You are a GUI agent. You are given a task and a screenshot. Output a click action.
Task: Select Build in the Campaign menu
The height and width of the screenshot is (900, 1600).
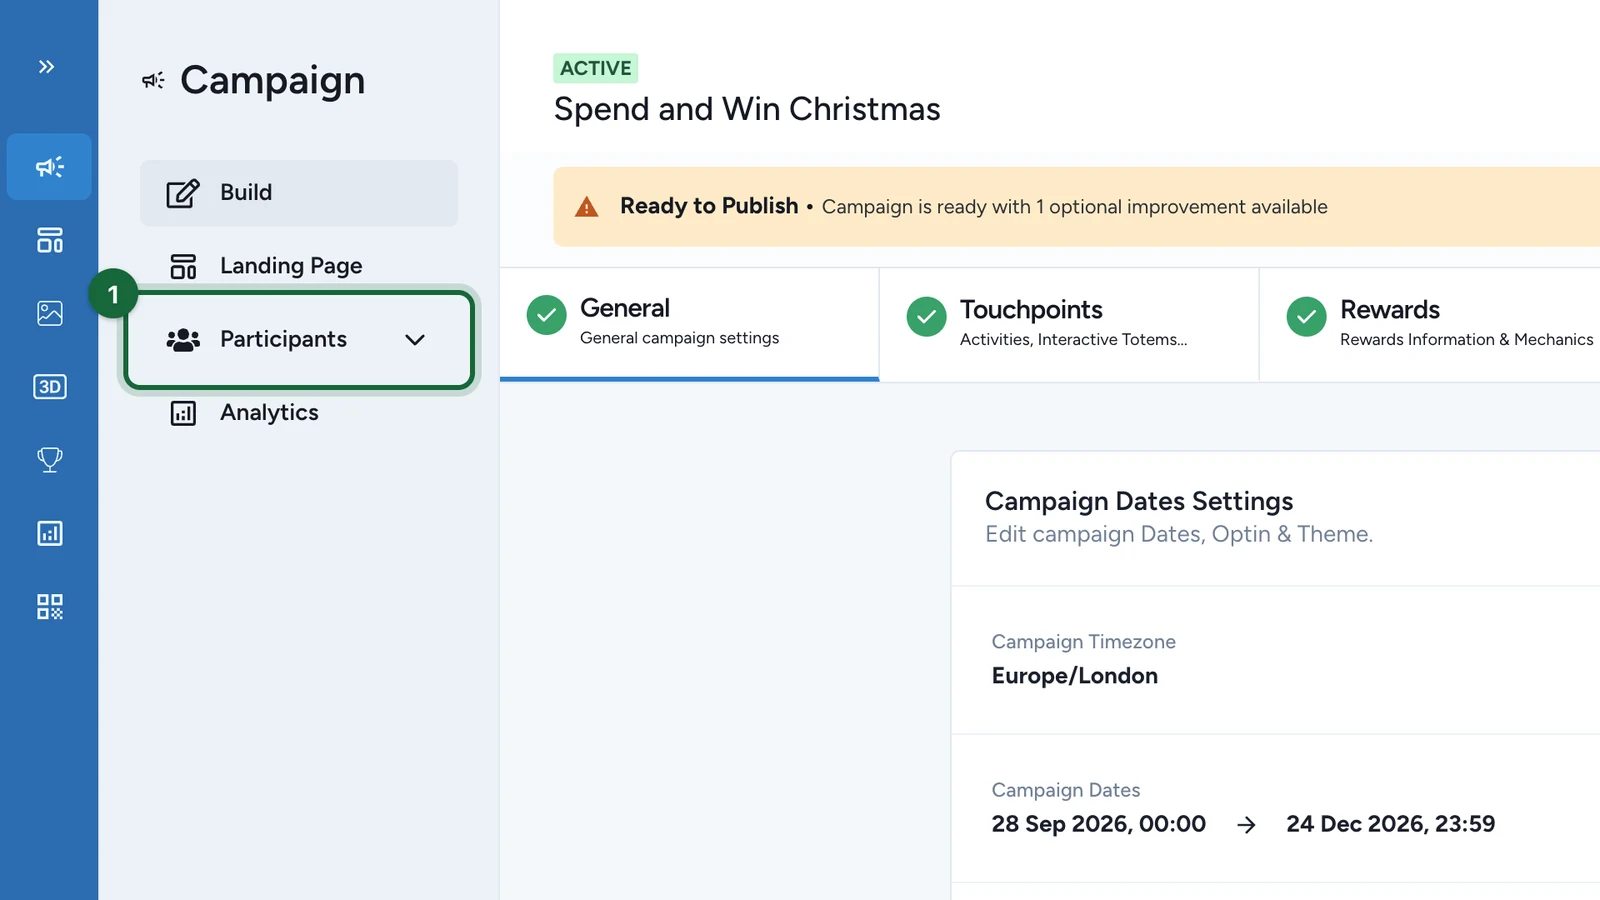point(299,193)
